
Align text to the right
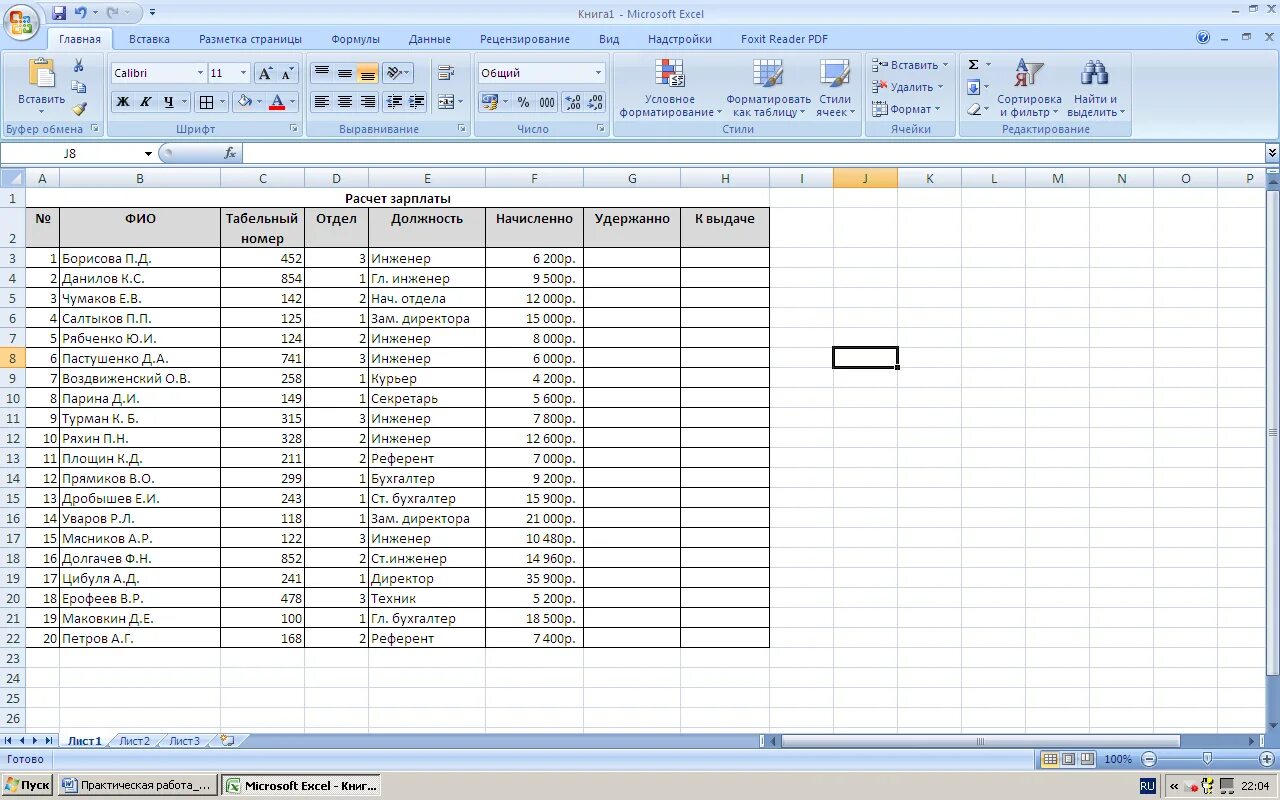click(368, 102)
